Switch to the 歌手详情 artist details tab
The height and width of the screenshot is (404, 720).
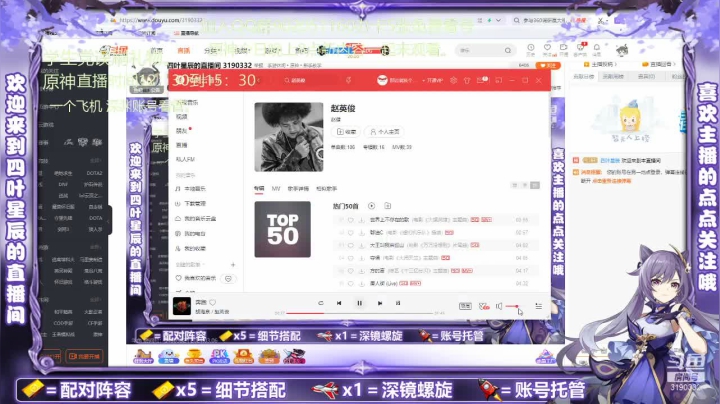(x=298, y=189)
